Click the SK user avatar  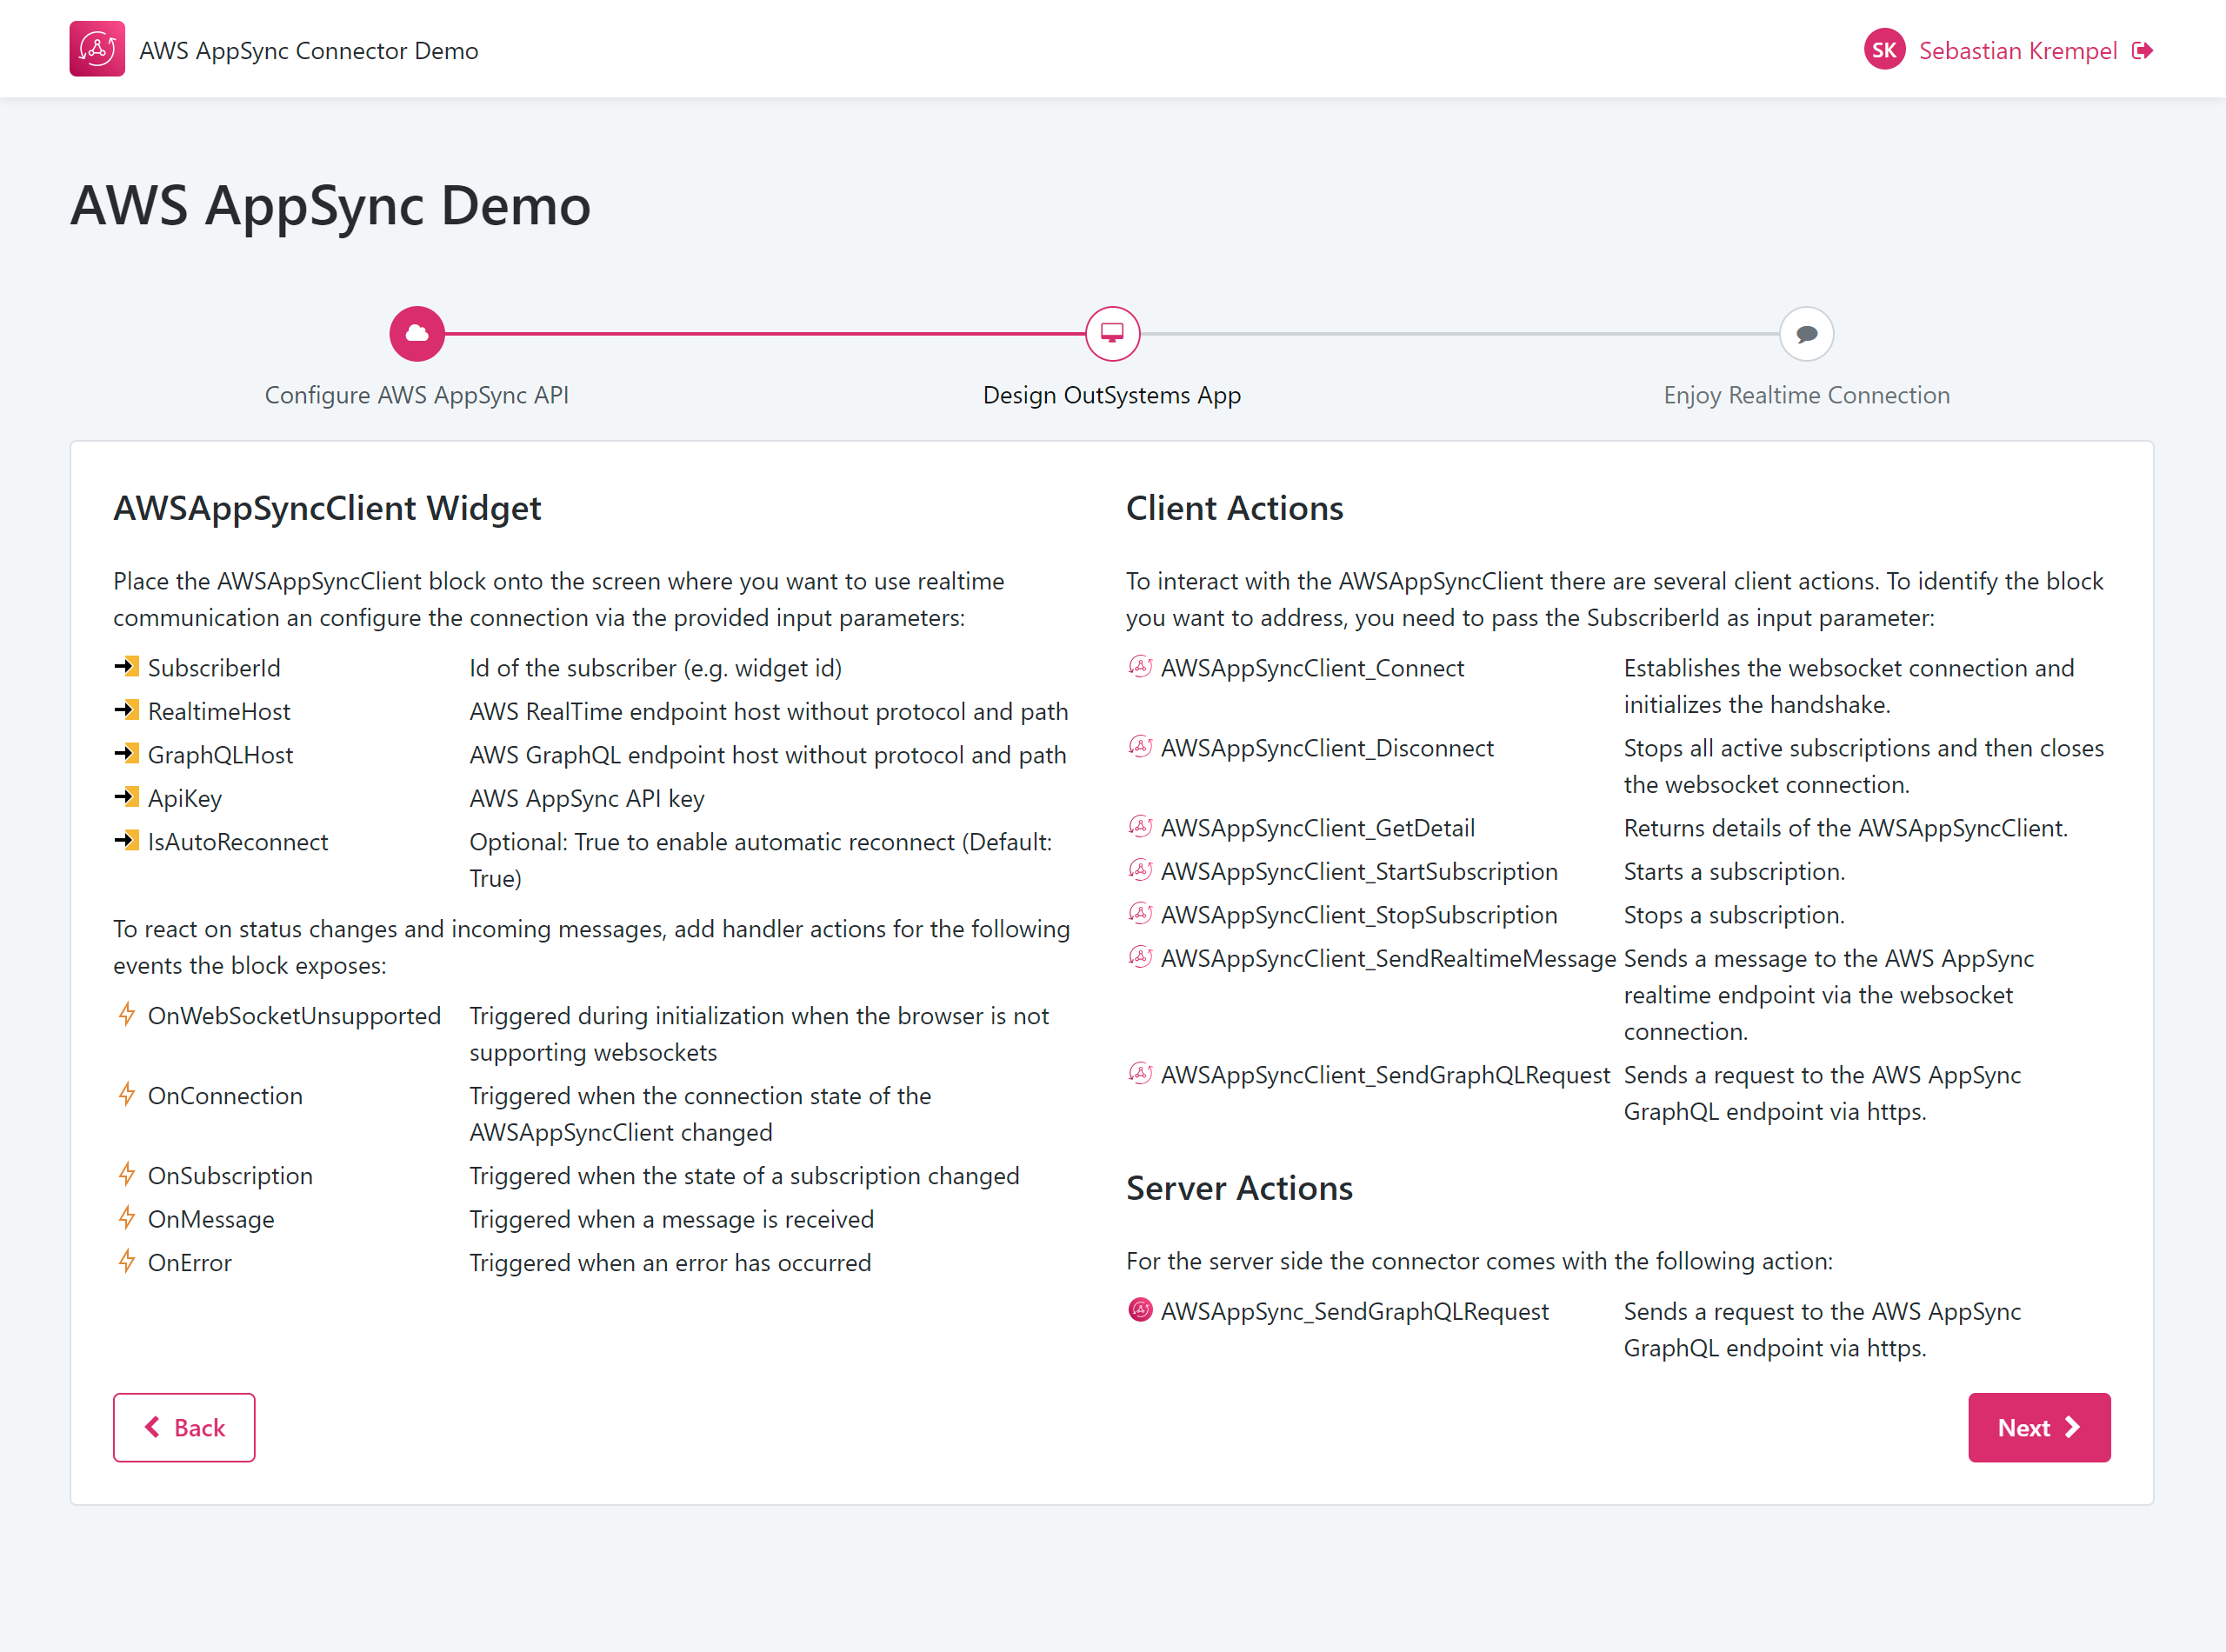pos(1884,50)
